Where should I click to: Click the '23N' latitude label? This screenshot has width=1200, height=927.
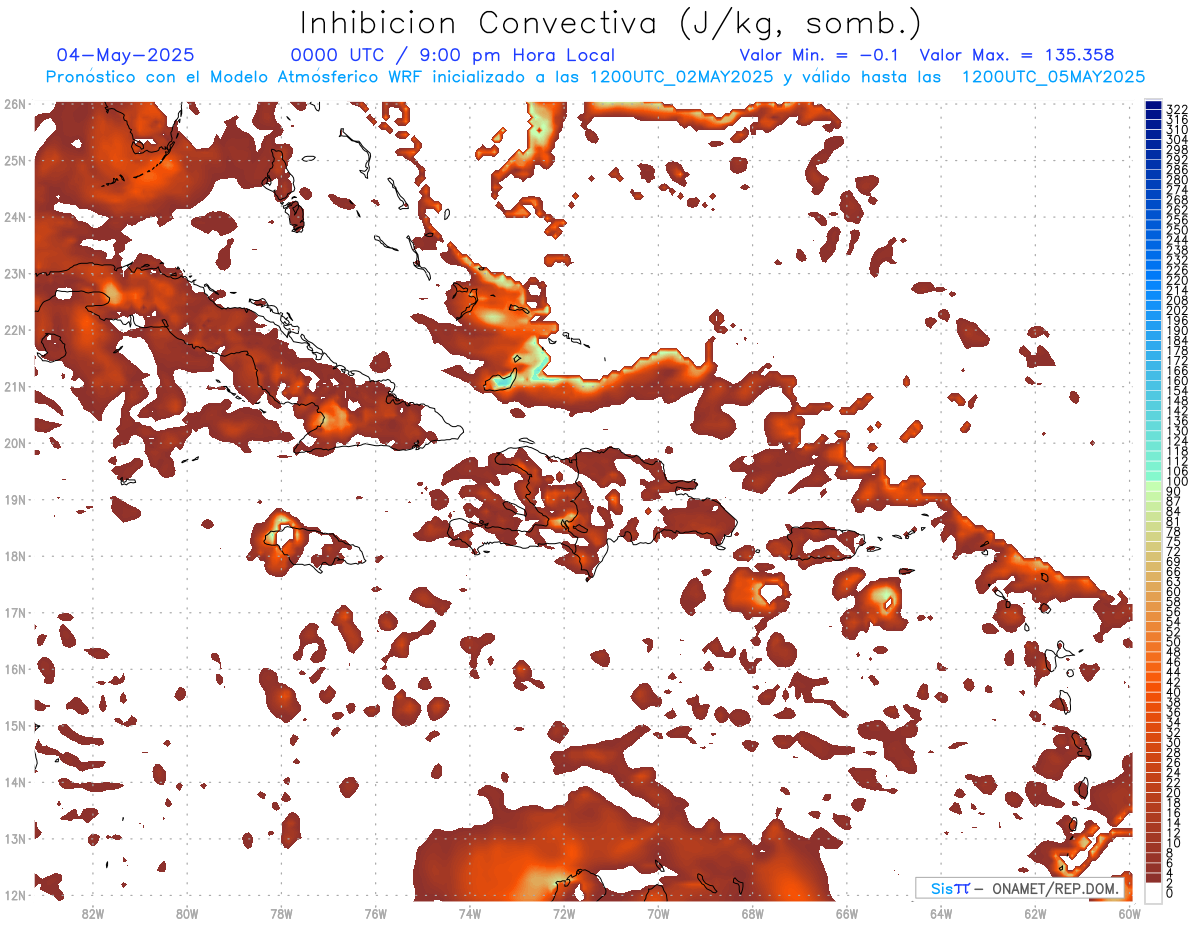click(x=14, y=273)
